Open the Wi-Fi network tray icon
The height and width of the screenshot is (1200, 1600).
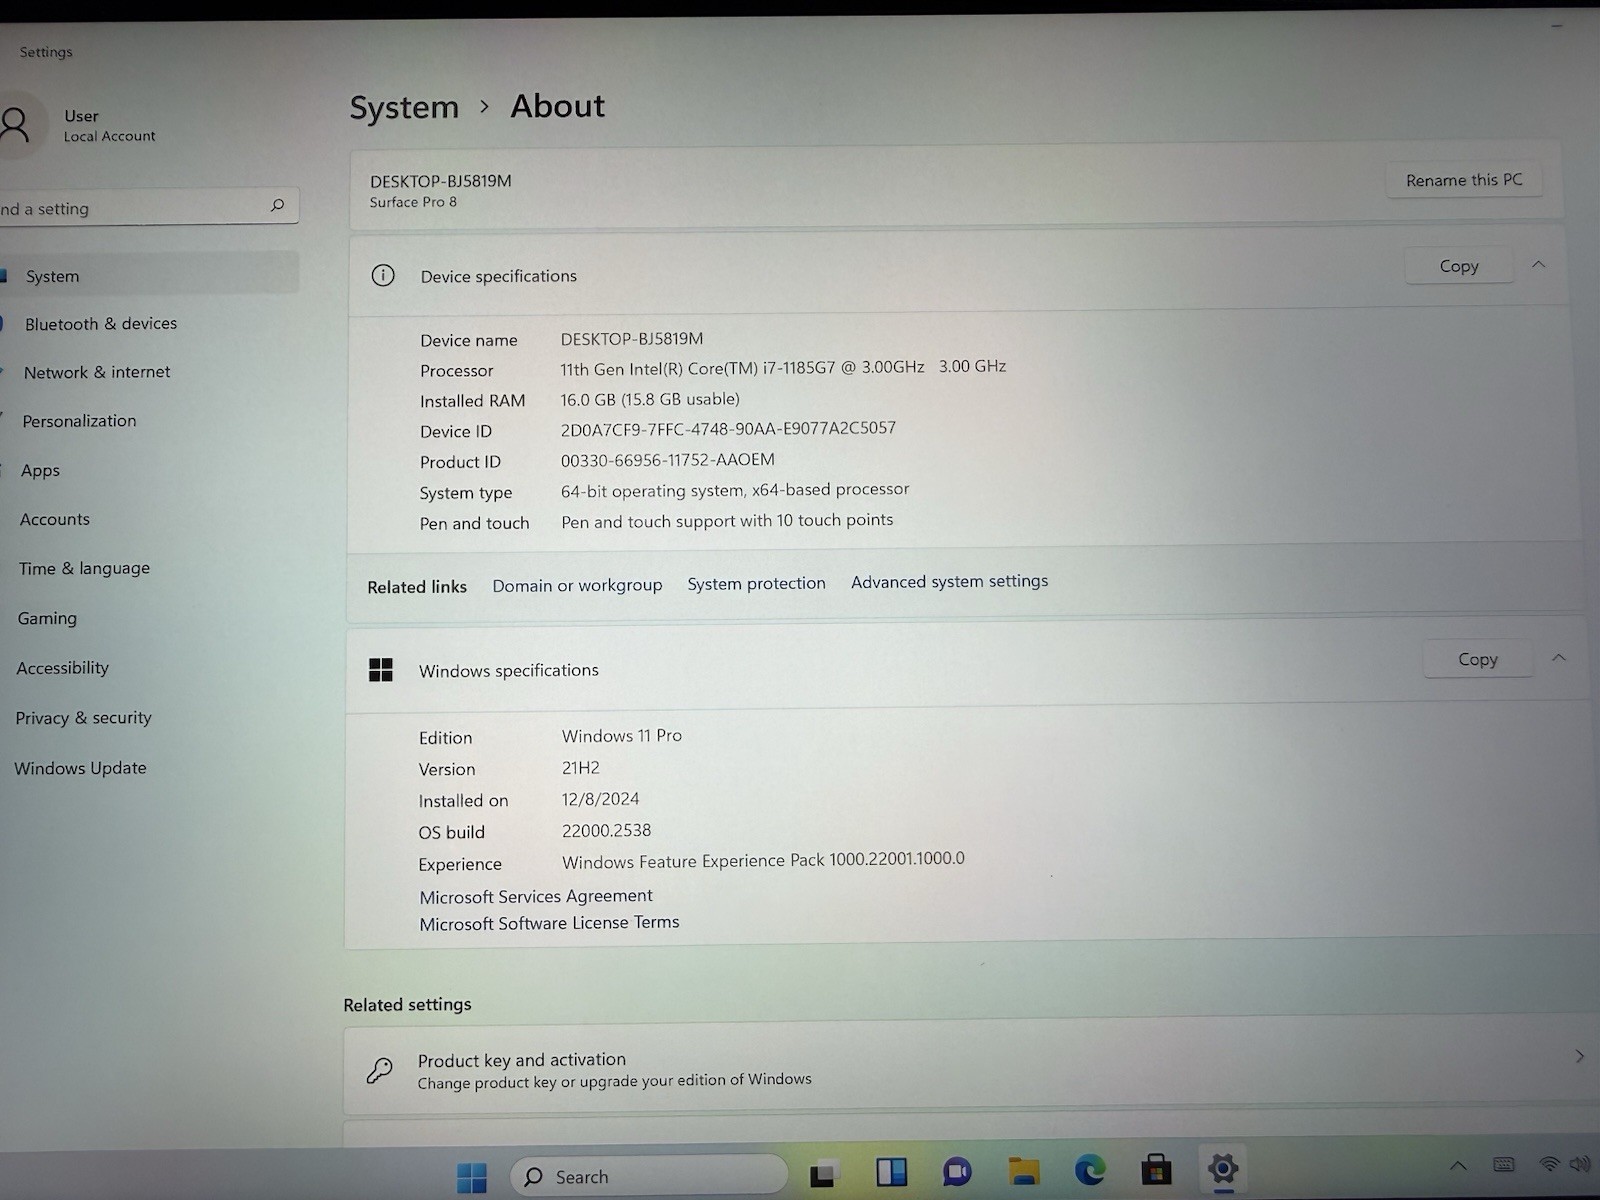(1549, 1164)
